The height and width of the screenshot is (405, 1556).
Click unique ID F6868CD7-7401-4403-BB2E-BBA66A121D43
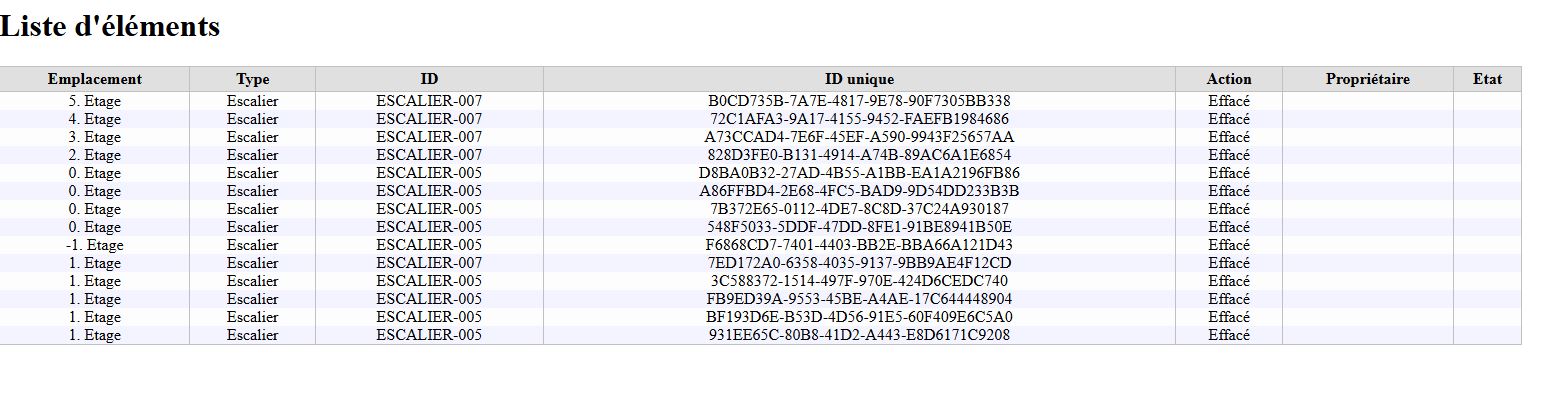point(859,245)
